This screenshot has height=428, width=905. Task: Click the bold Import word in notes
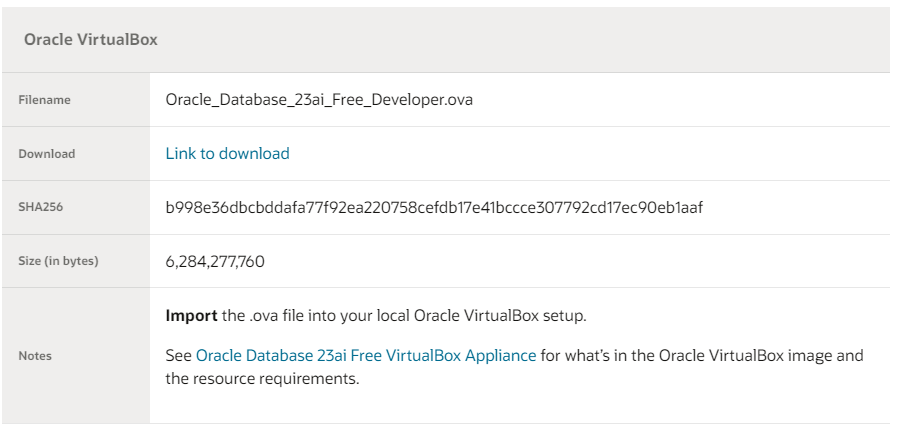192,316
